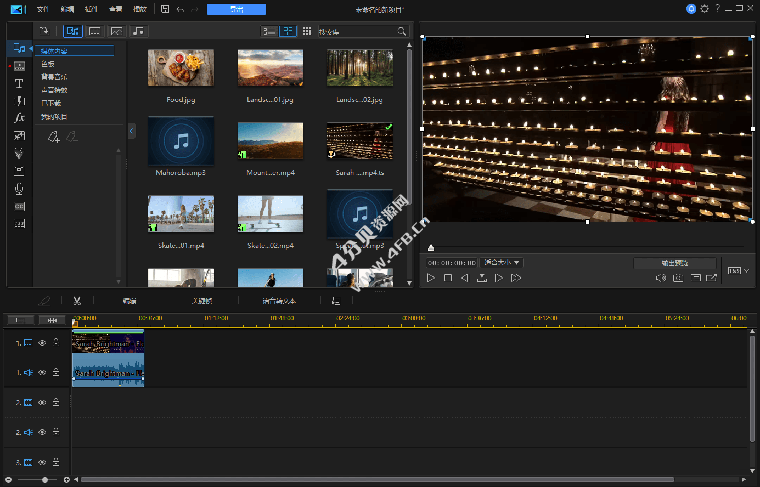
Task: Open the preview fit size dropdown
Action: click(502, 263)
